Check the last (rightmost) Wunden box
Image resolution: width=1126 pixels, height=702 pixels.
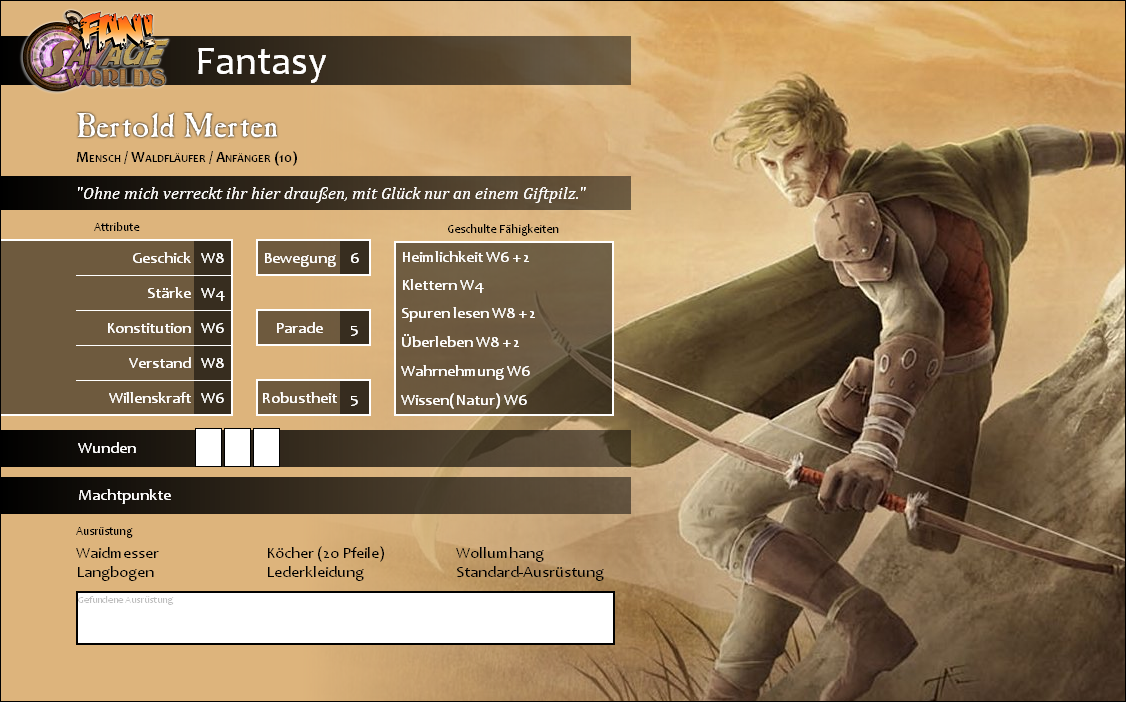(x=266, y=448)
